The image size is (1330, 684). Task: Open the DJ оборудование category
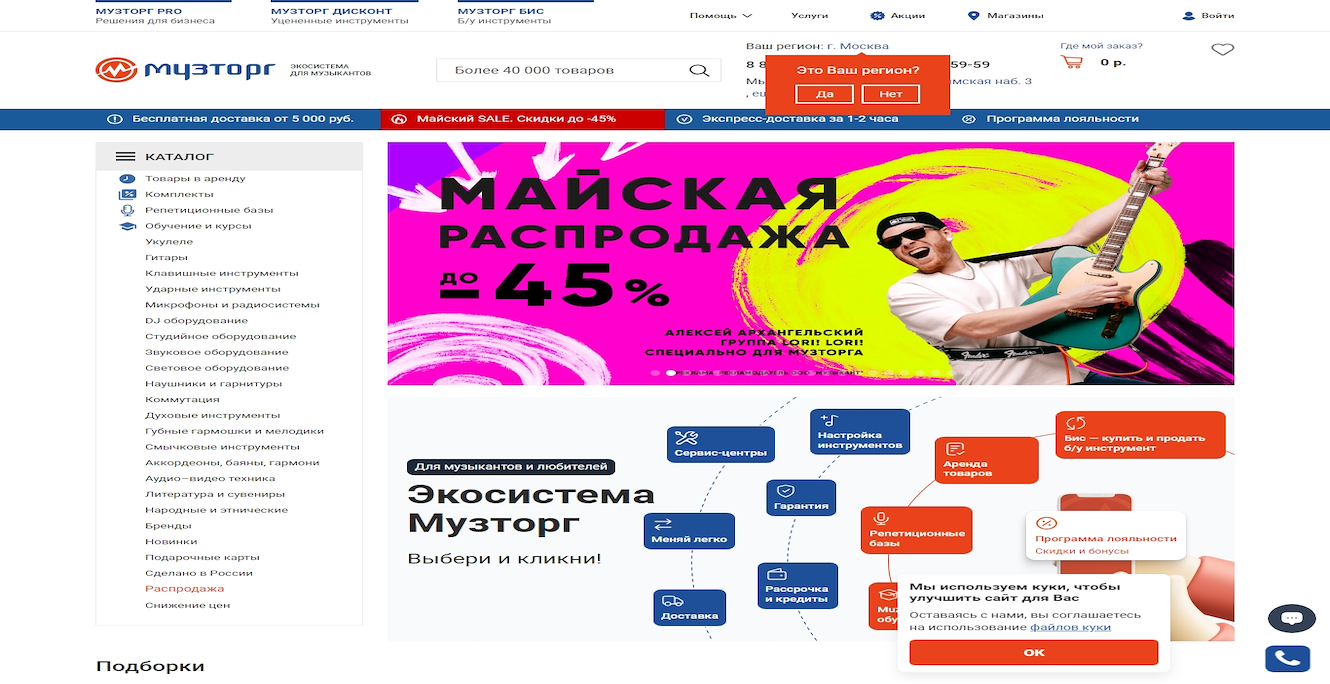pos(196,321)
